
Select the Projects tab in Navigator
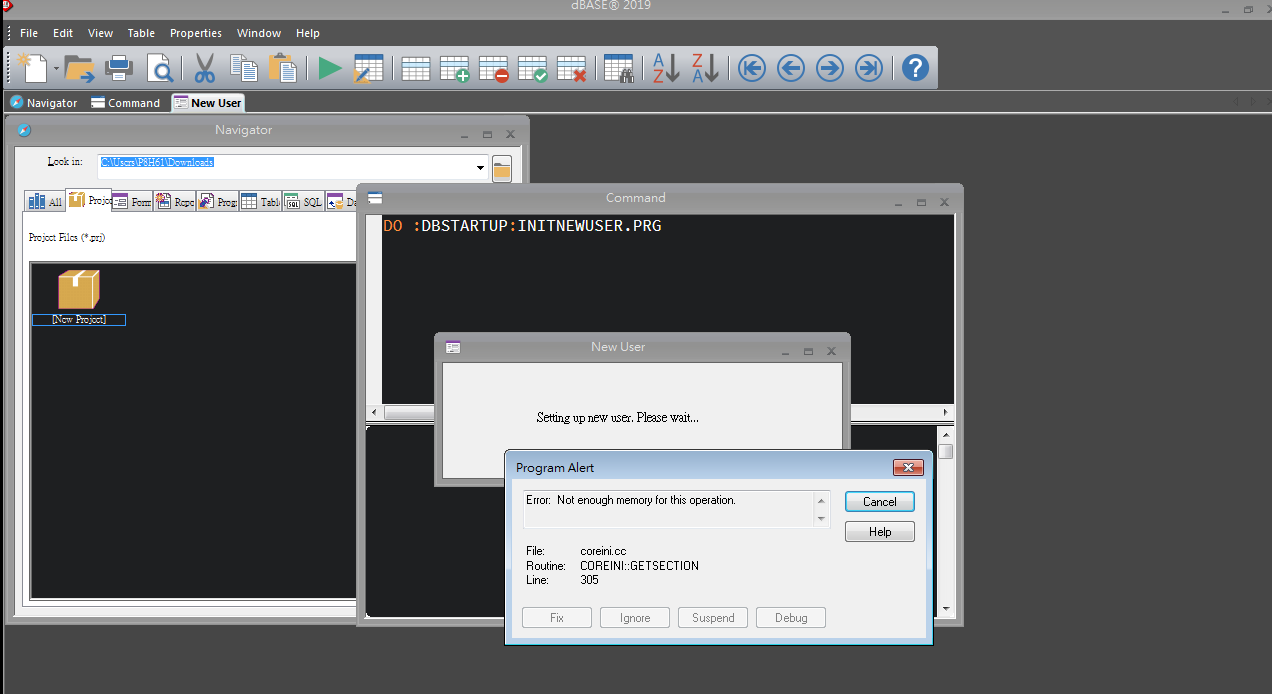89,201
